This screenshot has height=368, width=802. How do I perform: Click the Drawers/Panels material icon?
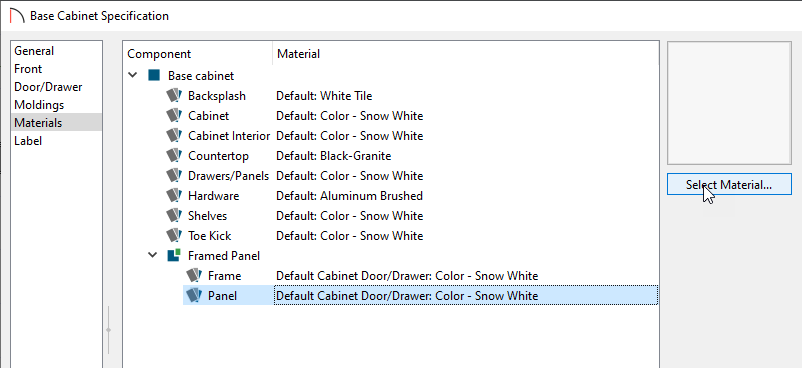(174, 176)
